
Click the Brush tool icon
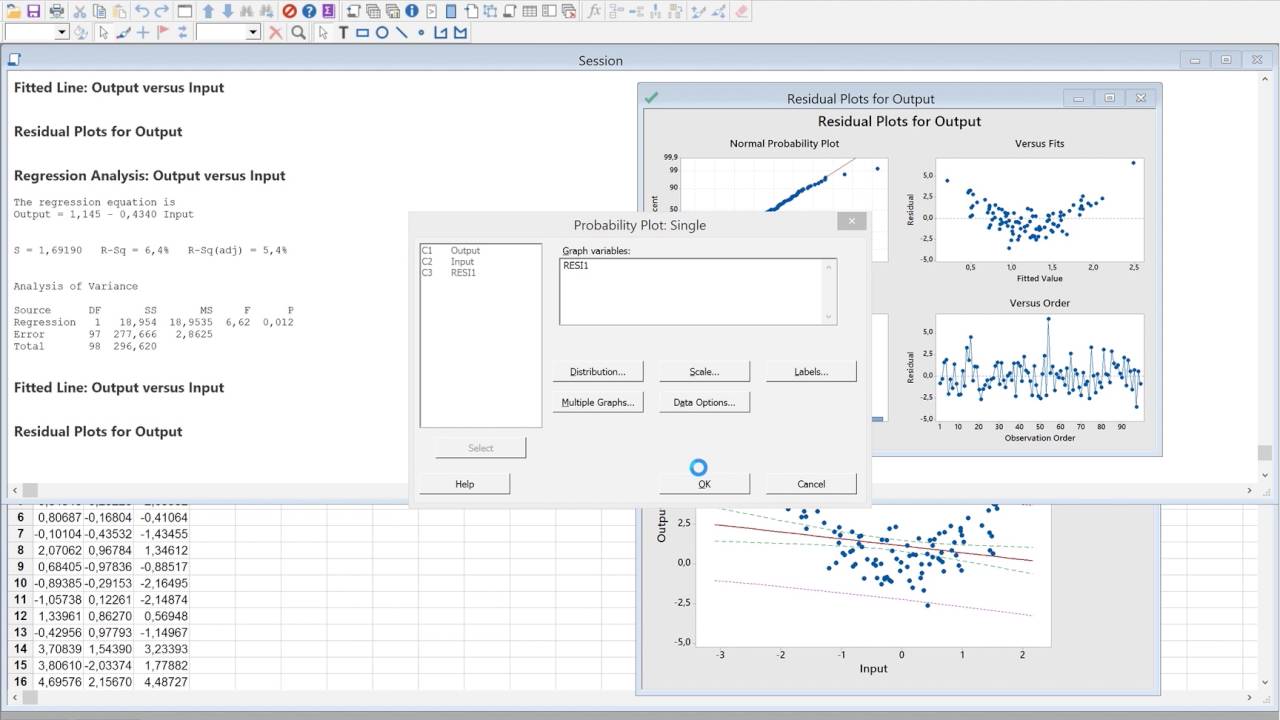point(123,32)
